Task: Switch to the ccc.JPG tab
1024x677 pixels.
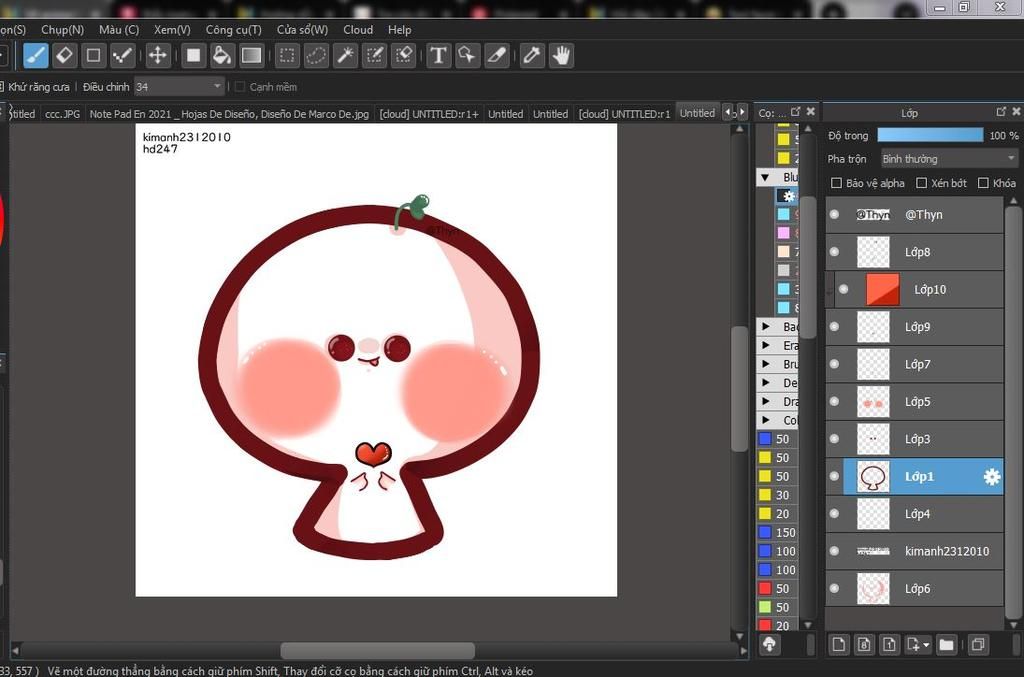Action: pyautogui.click(x=63, y=114)
